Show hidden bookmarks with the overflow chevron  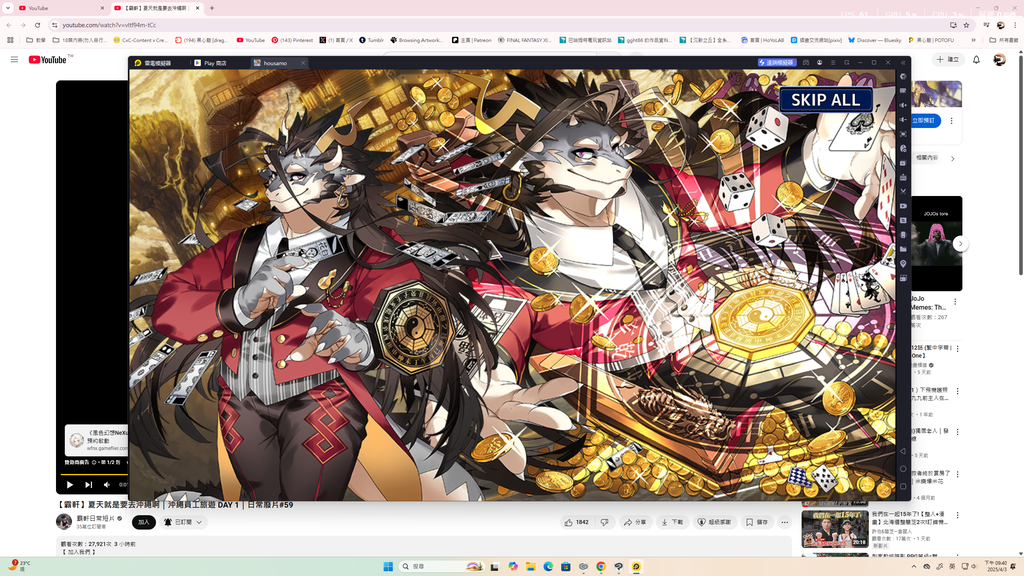pos(973,40)
